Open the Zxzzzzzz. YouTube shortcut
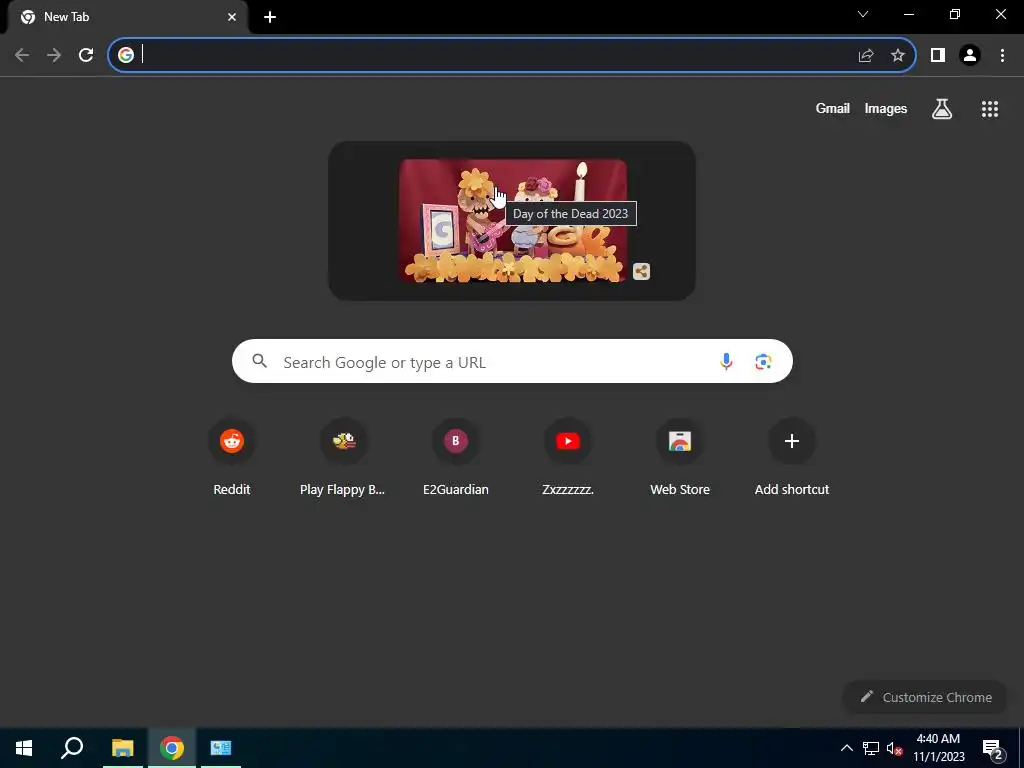The image size is (1024, 768). 568,459
